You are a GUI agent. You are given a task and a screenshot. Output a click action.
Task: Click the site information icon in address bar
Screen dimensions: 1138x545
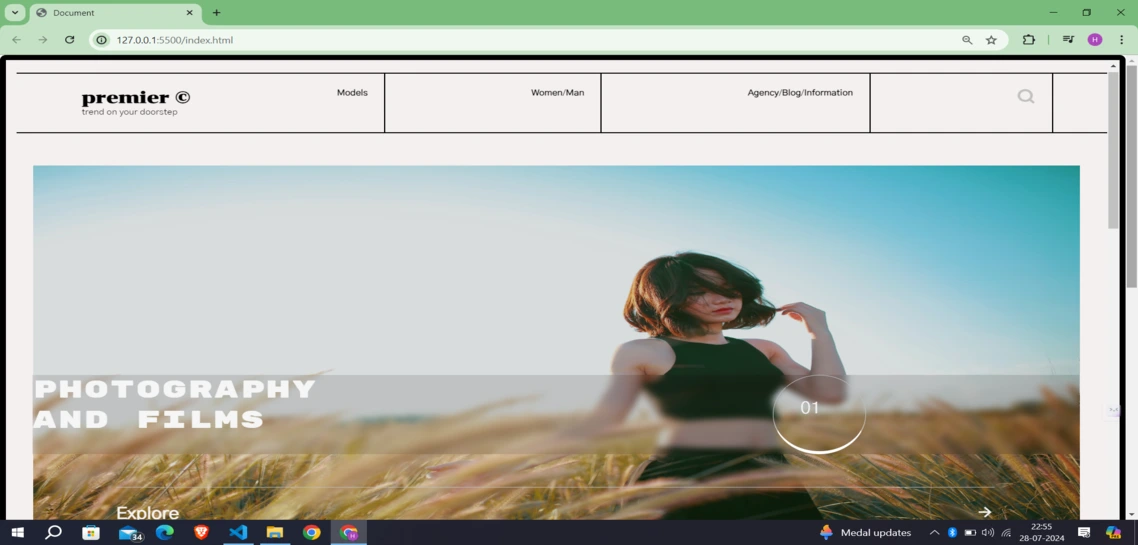tap(102, 40)
